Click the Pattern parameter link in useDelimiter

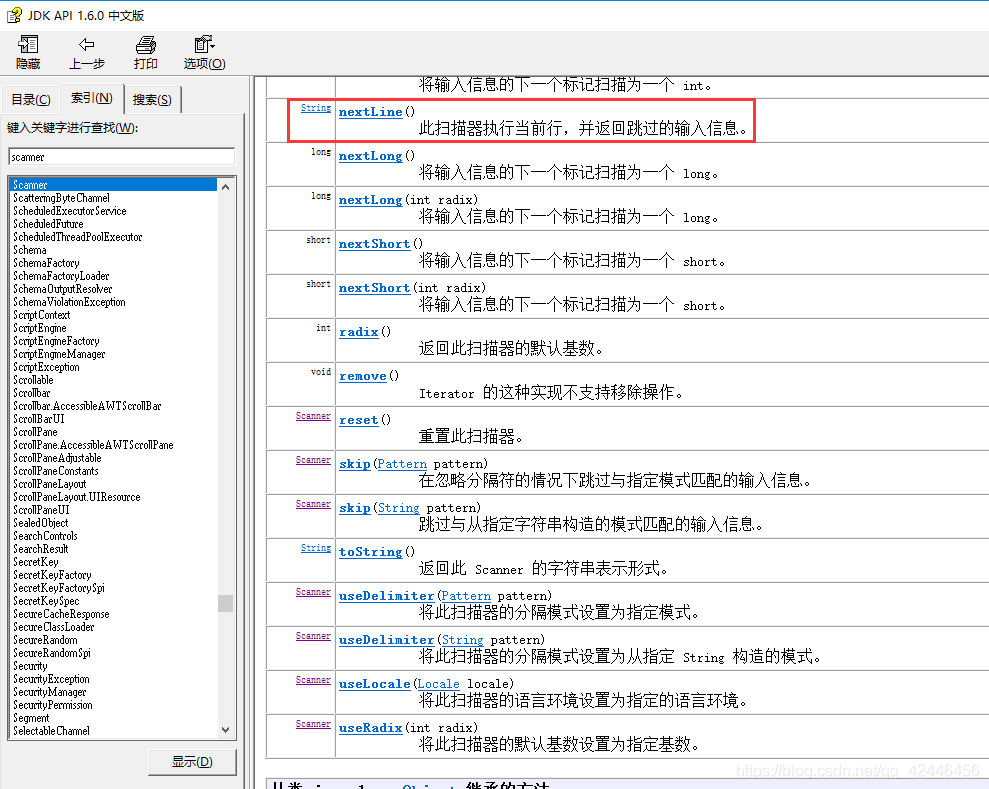pos(465,596)
